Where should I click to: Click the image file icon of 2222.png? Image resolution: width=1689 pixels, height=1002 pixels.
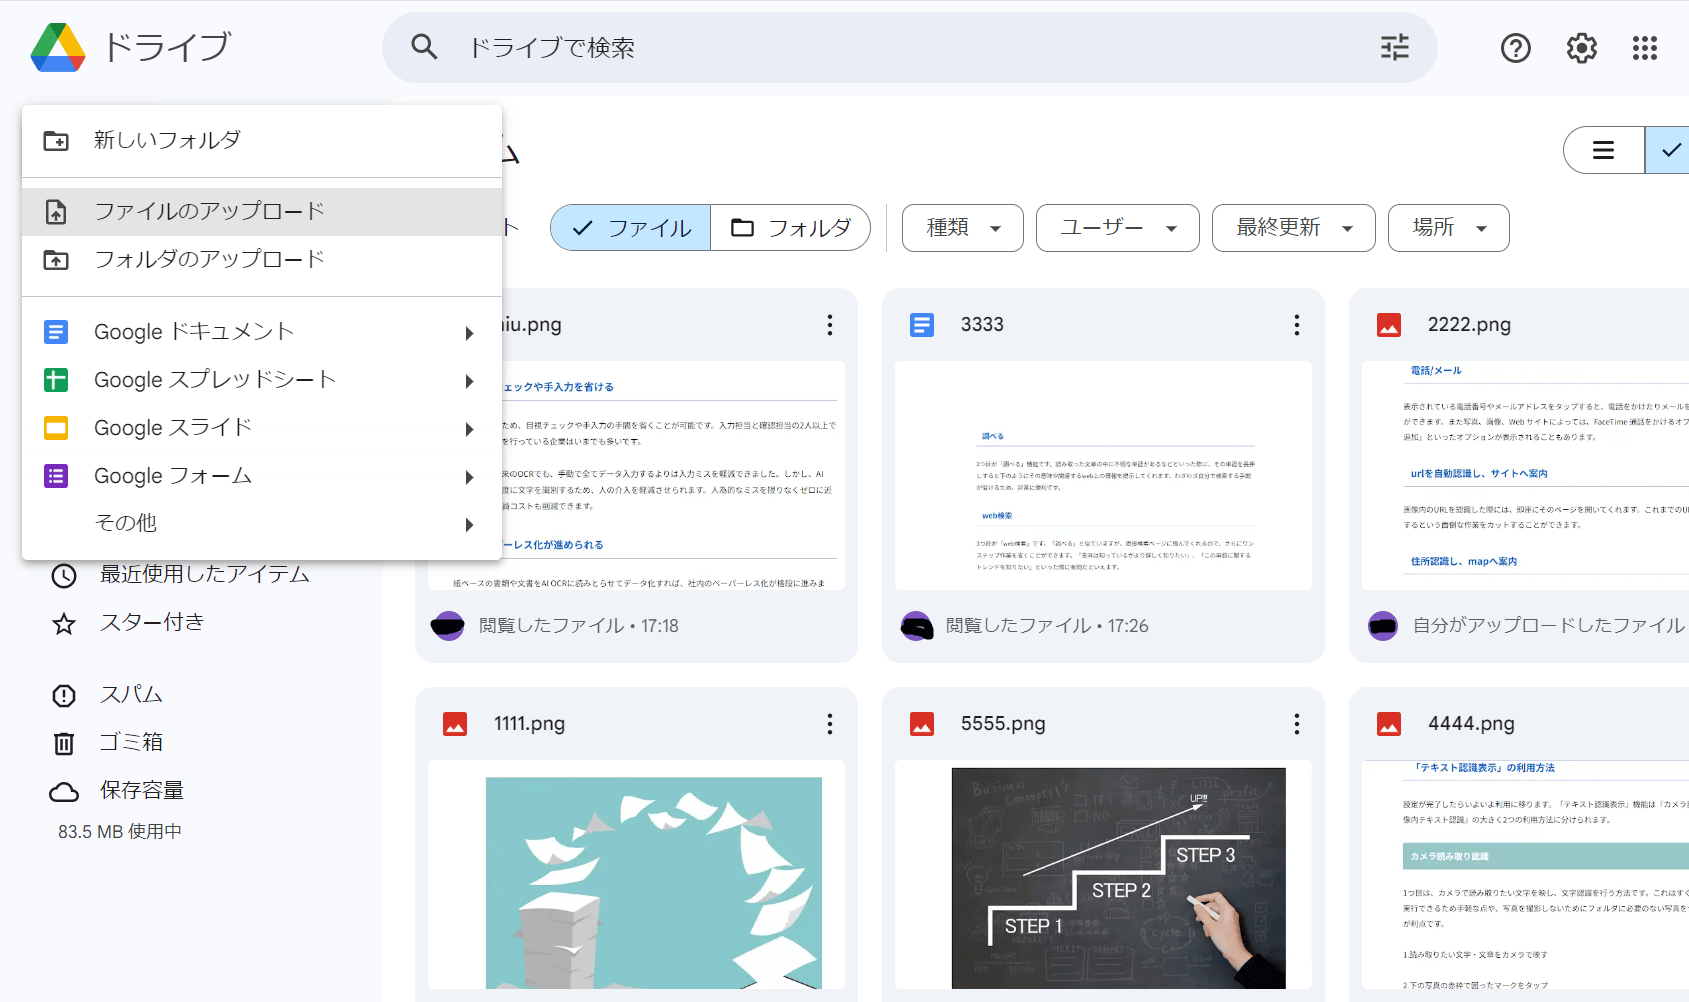click(1389, 325)
